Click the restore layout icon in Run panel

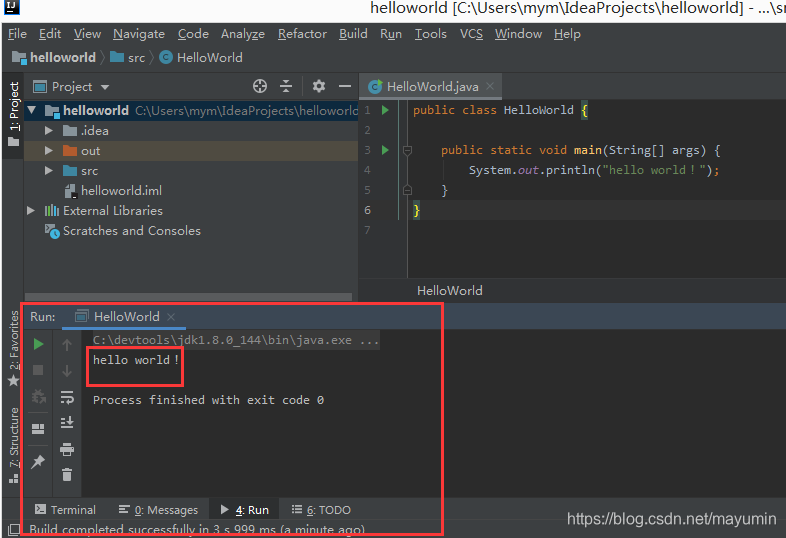[x=38, y=429]
